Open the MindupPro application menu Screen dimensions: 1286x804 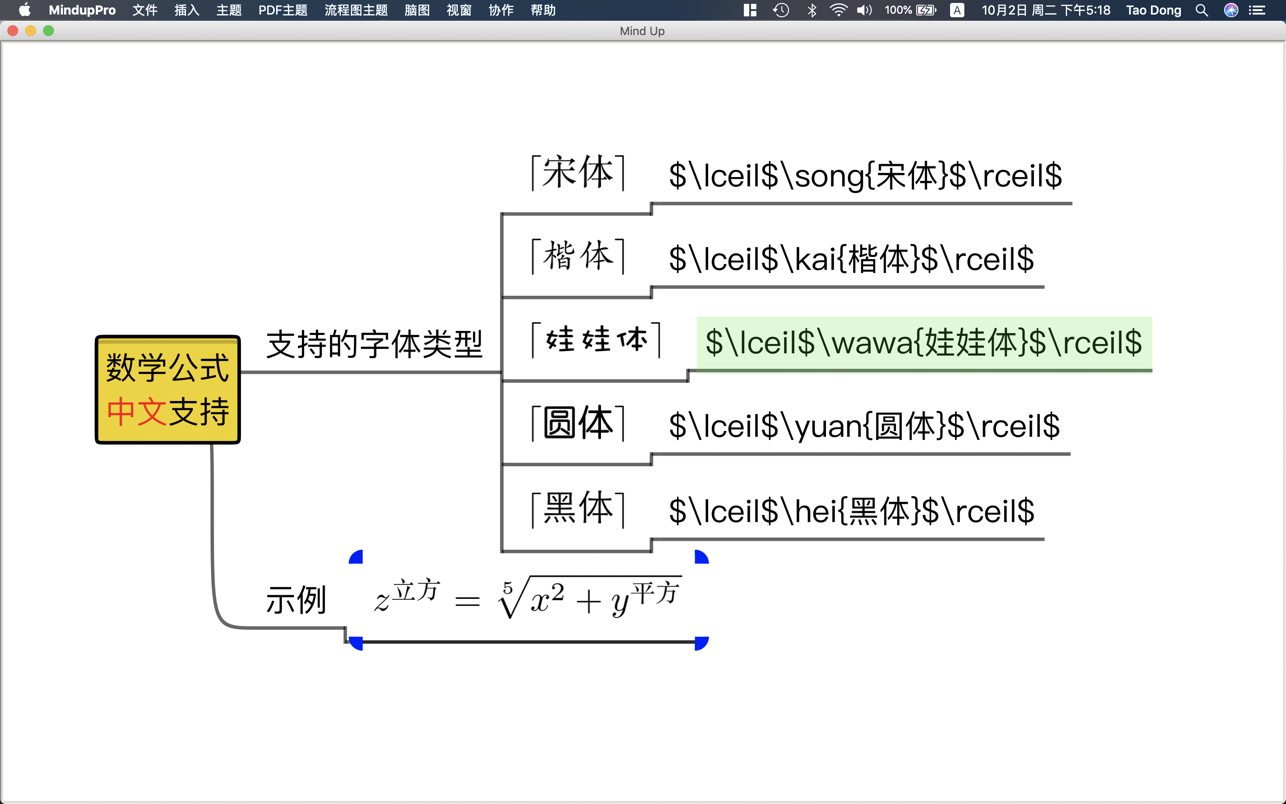click(82, 10)
